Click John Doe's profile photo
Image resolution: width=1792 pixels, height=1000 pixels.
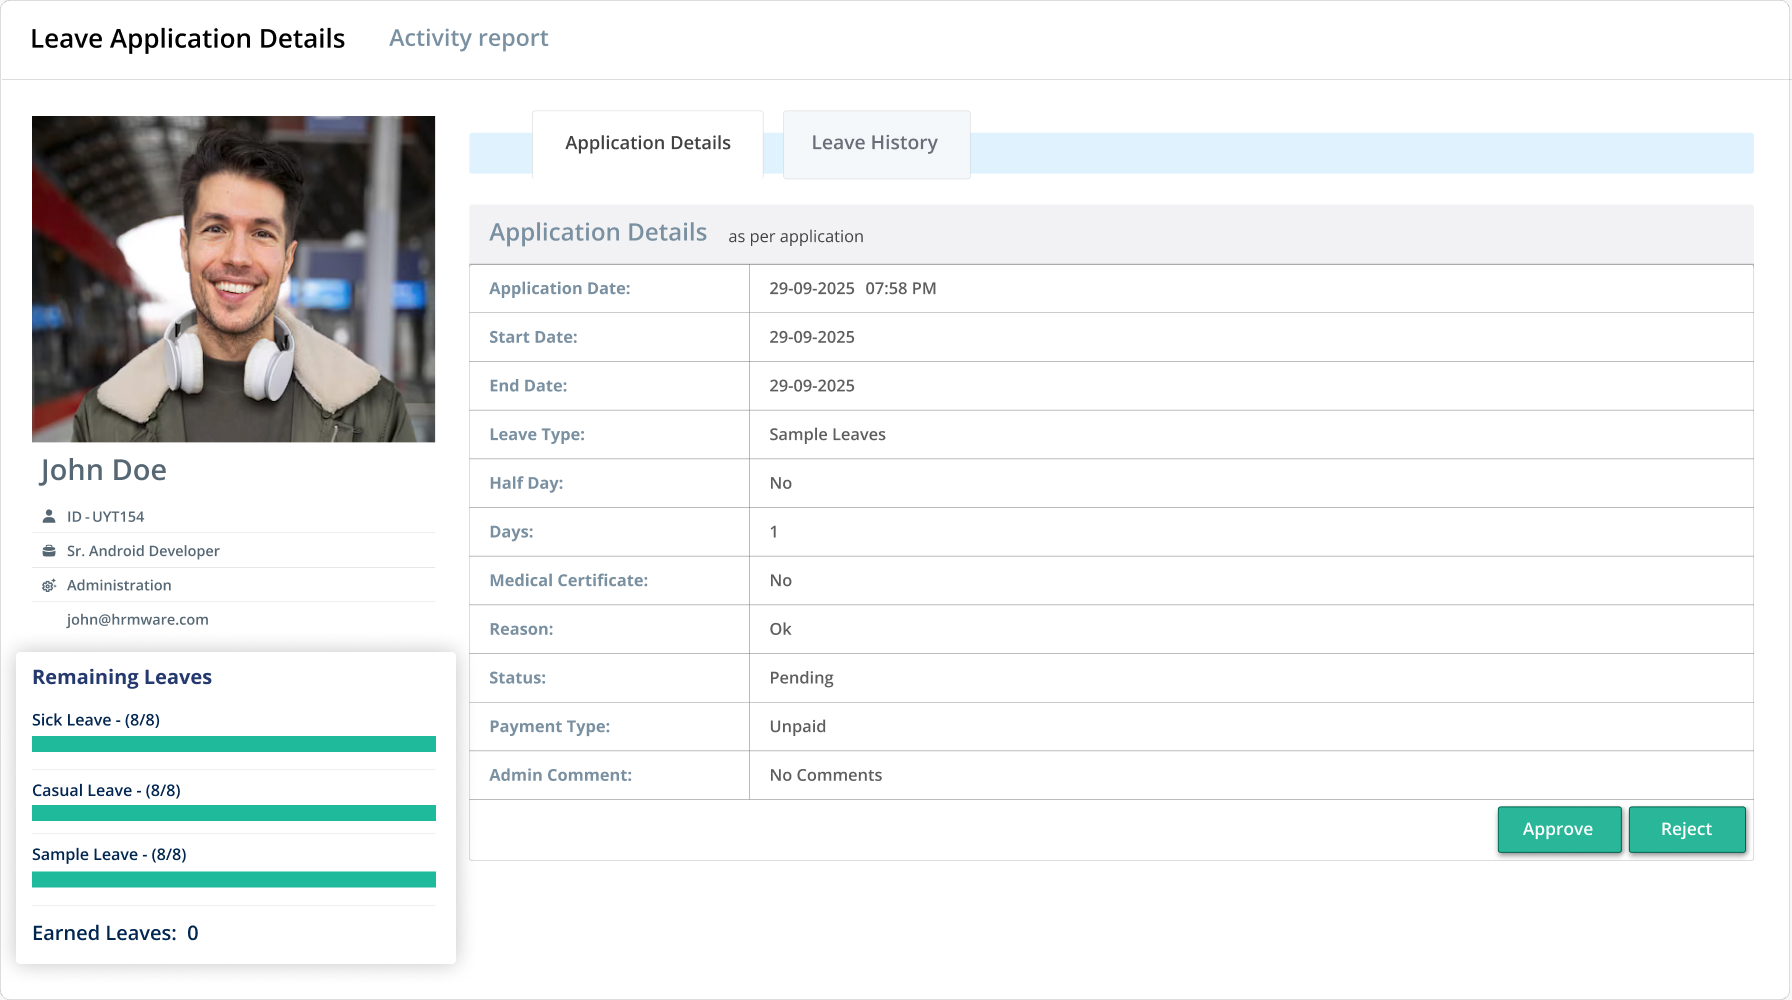(233, 279)
